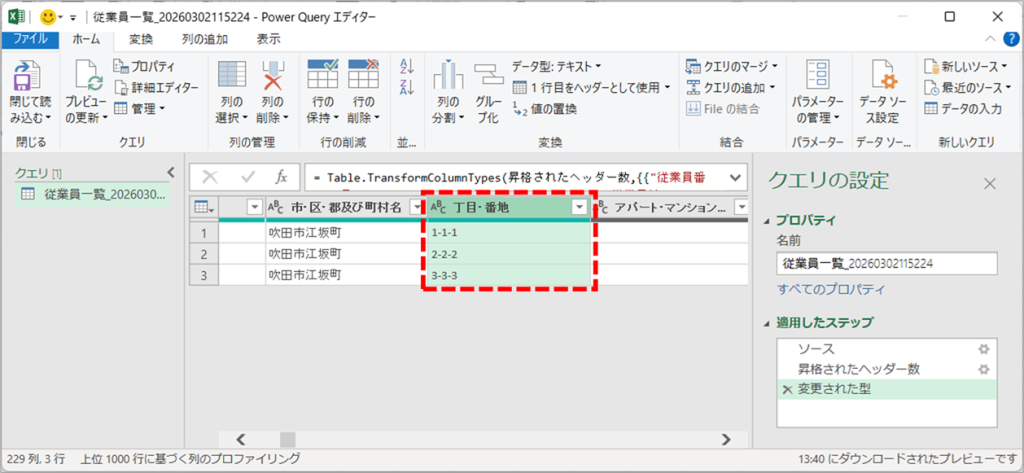Switch to the 表示 tab
This screenshot has height=473, width=1024.
tap(269, 39)
